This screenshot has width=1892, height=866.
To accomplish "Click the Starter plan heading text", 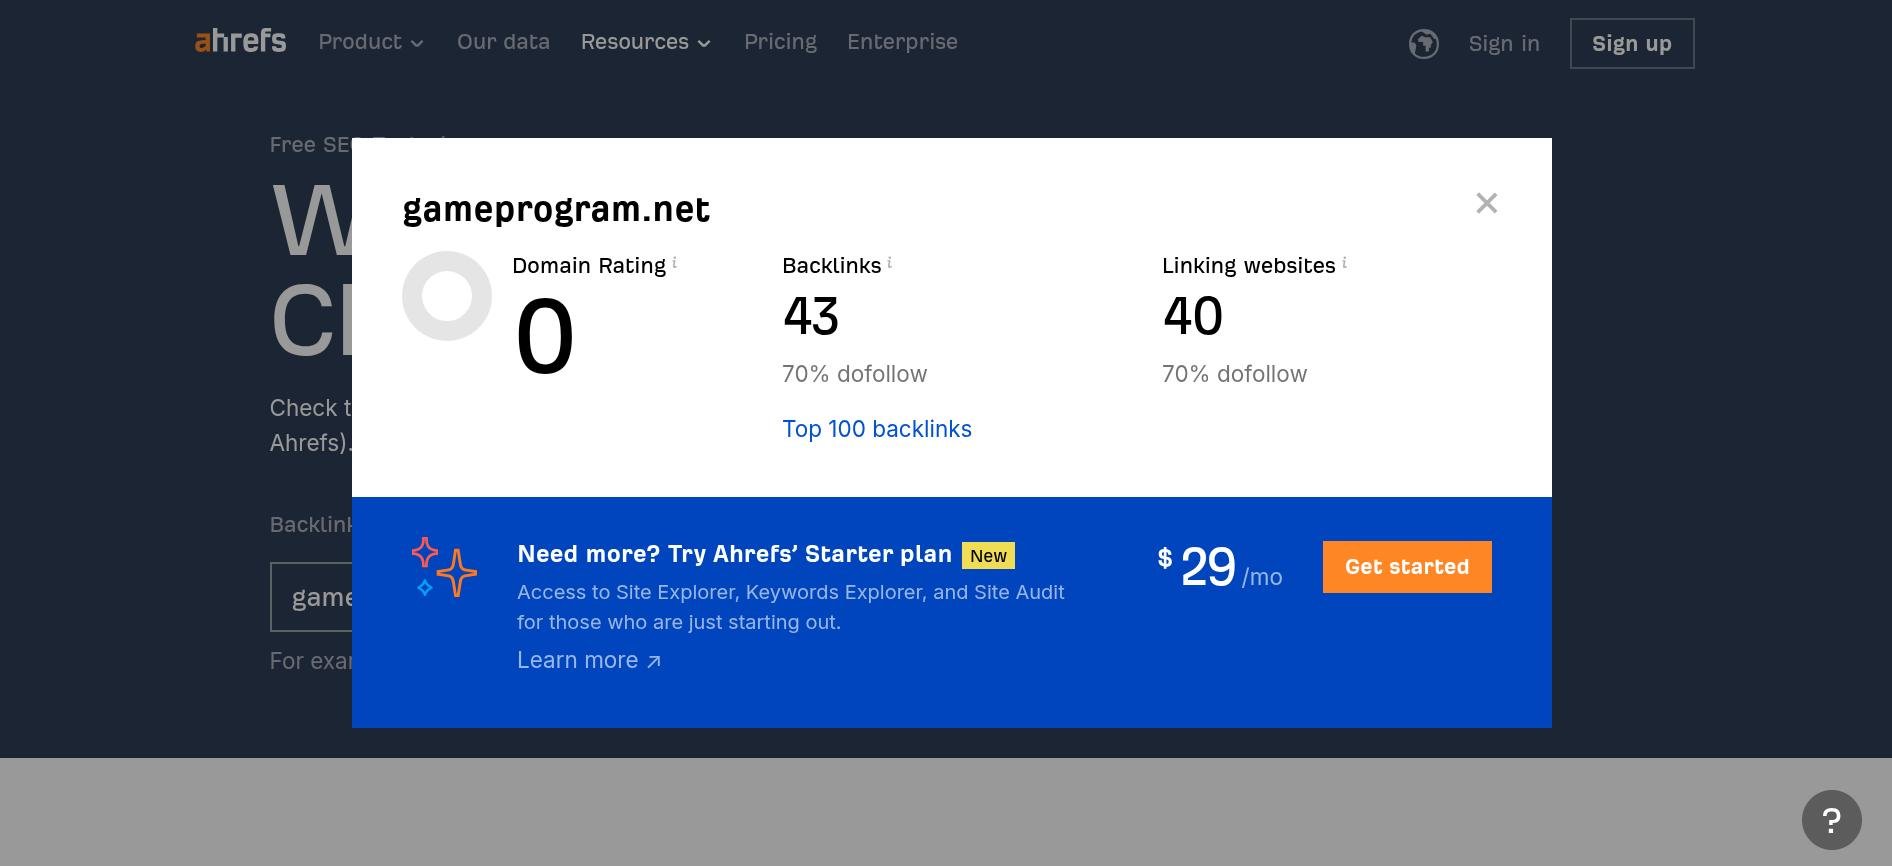I will [x=734, y=554].
